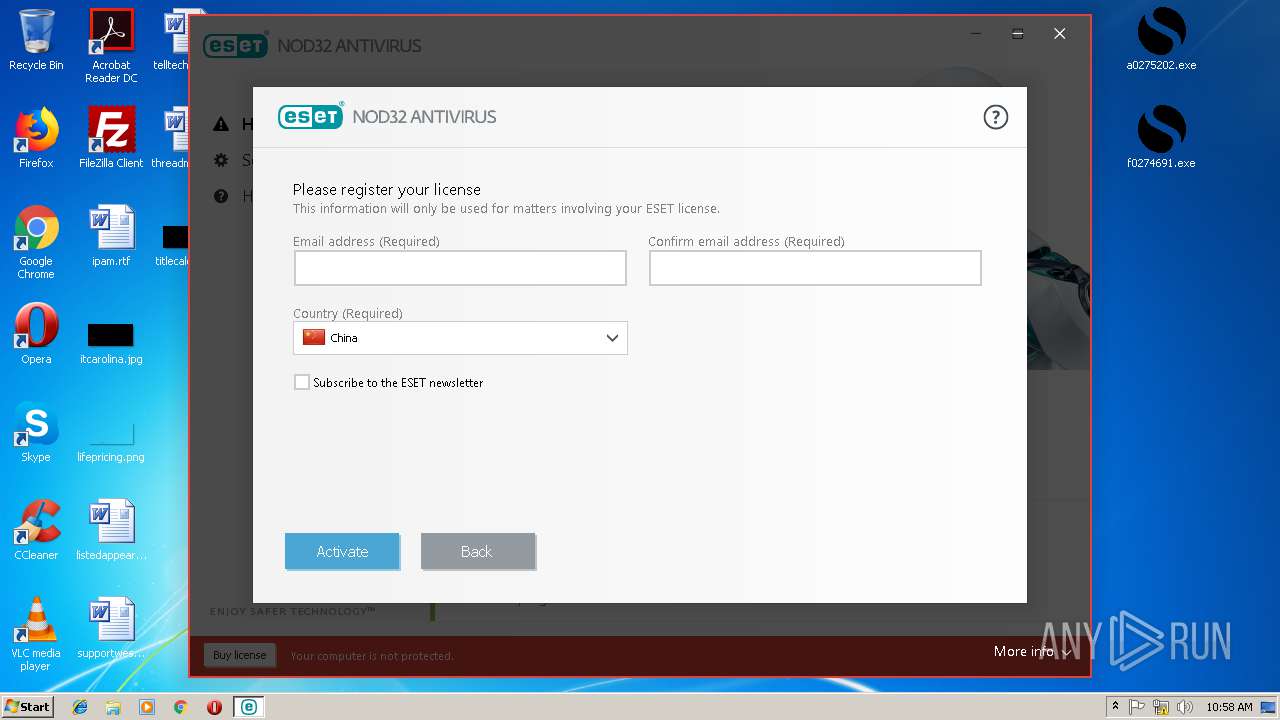Open volume speaker tray icon
This screenshot has width=1280, height=720.
click(1185, 707)
